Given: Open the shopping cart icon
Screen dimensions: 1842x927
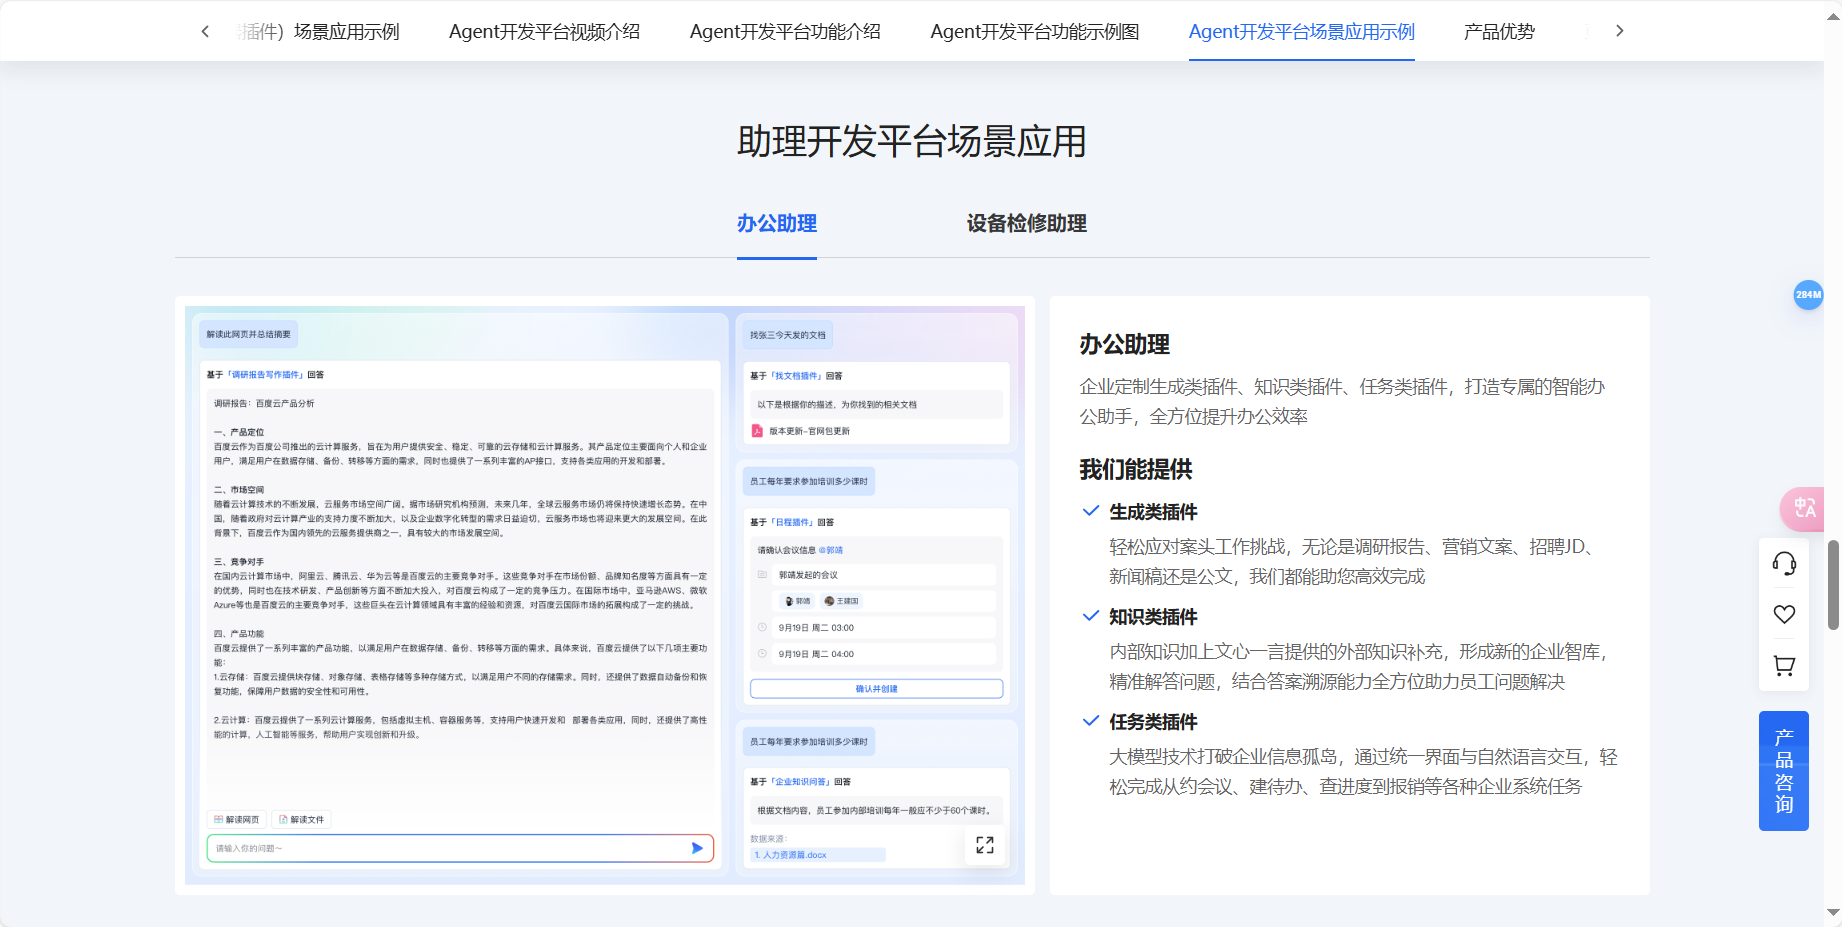Looking at the screenshot, I should coord(1784,665).
